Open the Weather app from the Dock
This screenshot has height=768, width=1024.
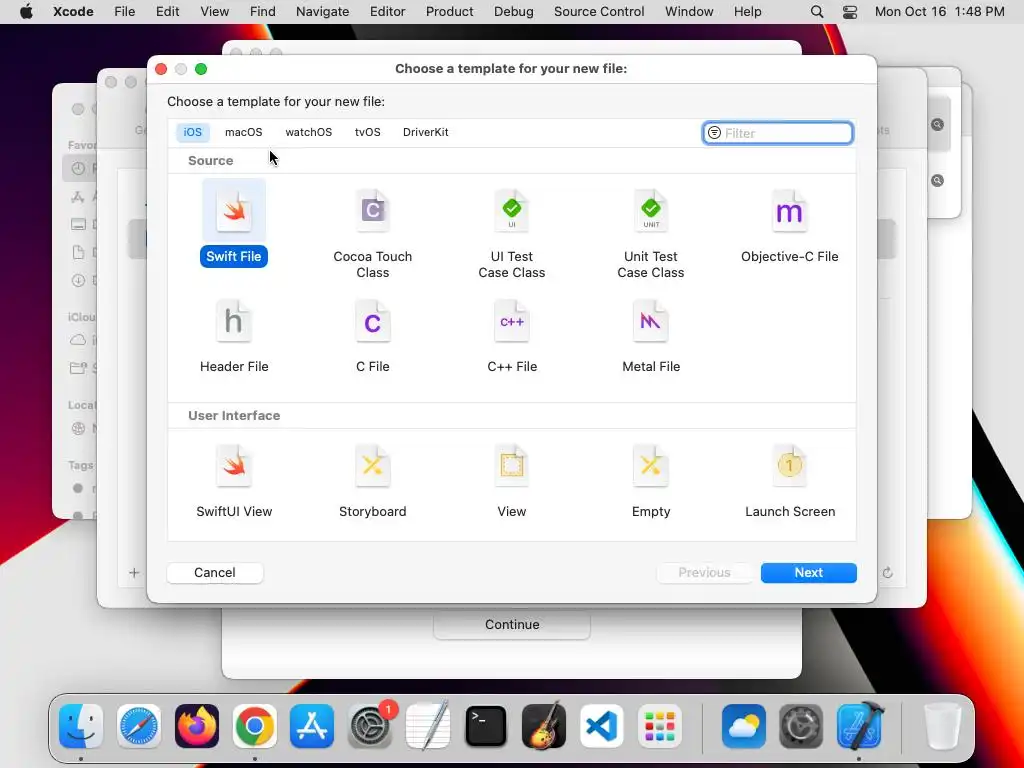click(x=744, y=726)
